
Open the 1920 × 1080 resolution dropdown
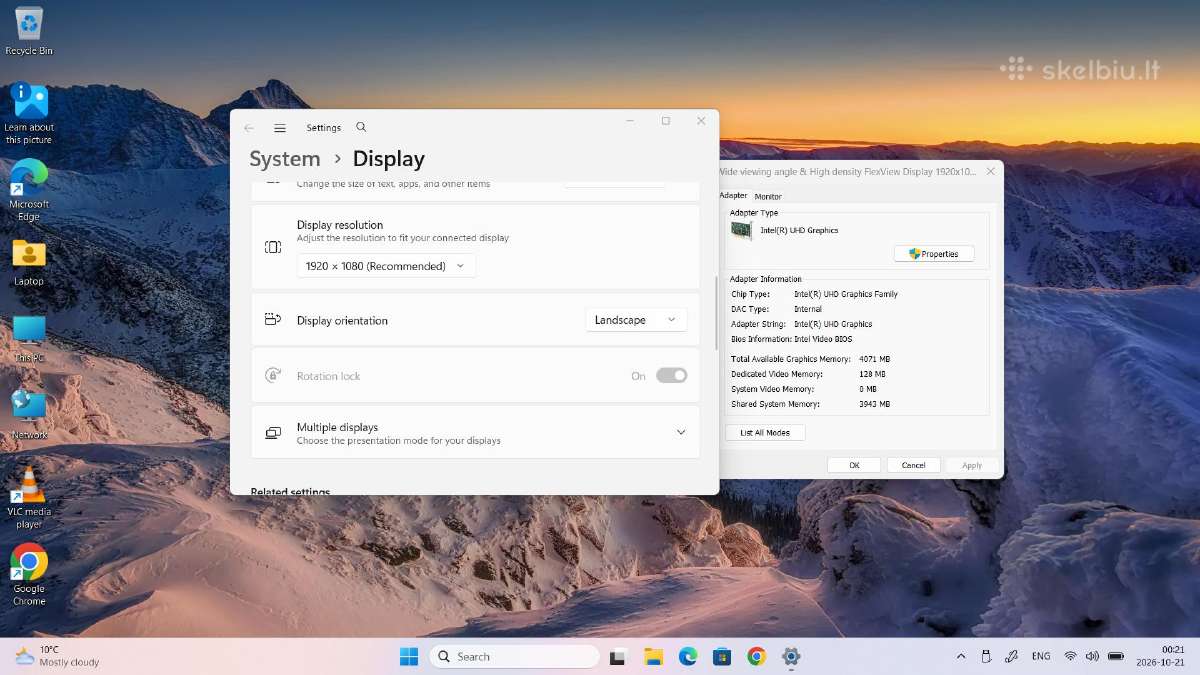[x=386, y=266]
